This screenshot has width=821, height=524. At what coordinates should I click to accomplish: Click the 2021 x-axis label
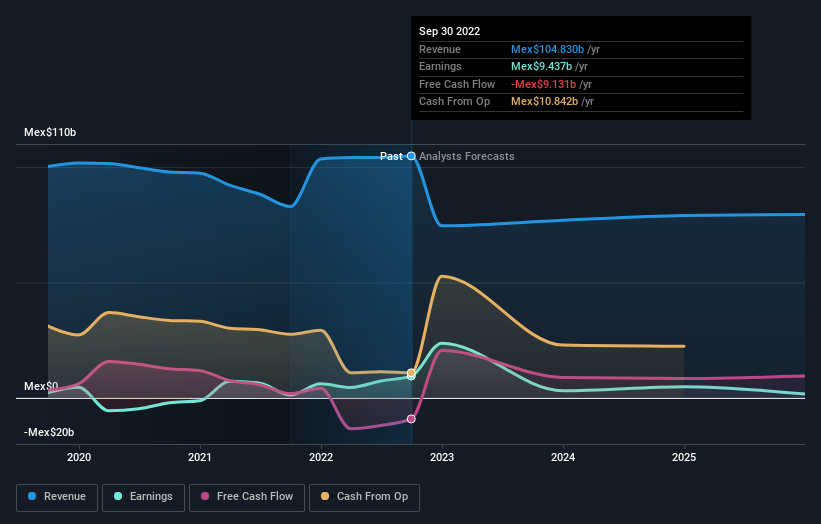(x=200, y=457)
